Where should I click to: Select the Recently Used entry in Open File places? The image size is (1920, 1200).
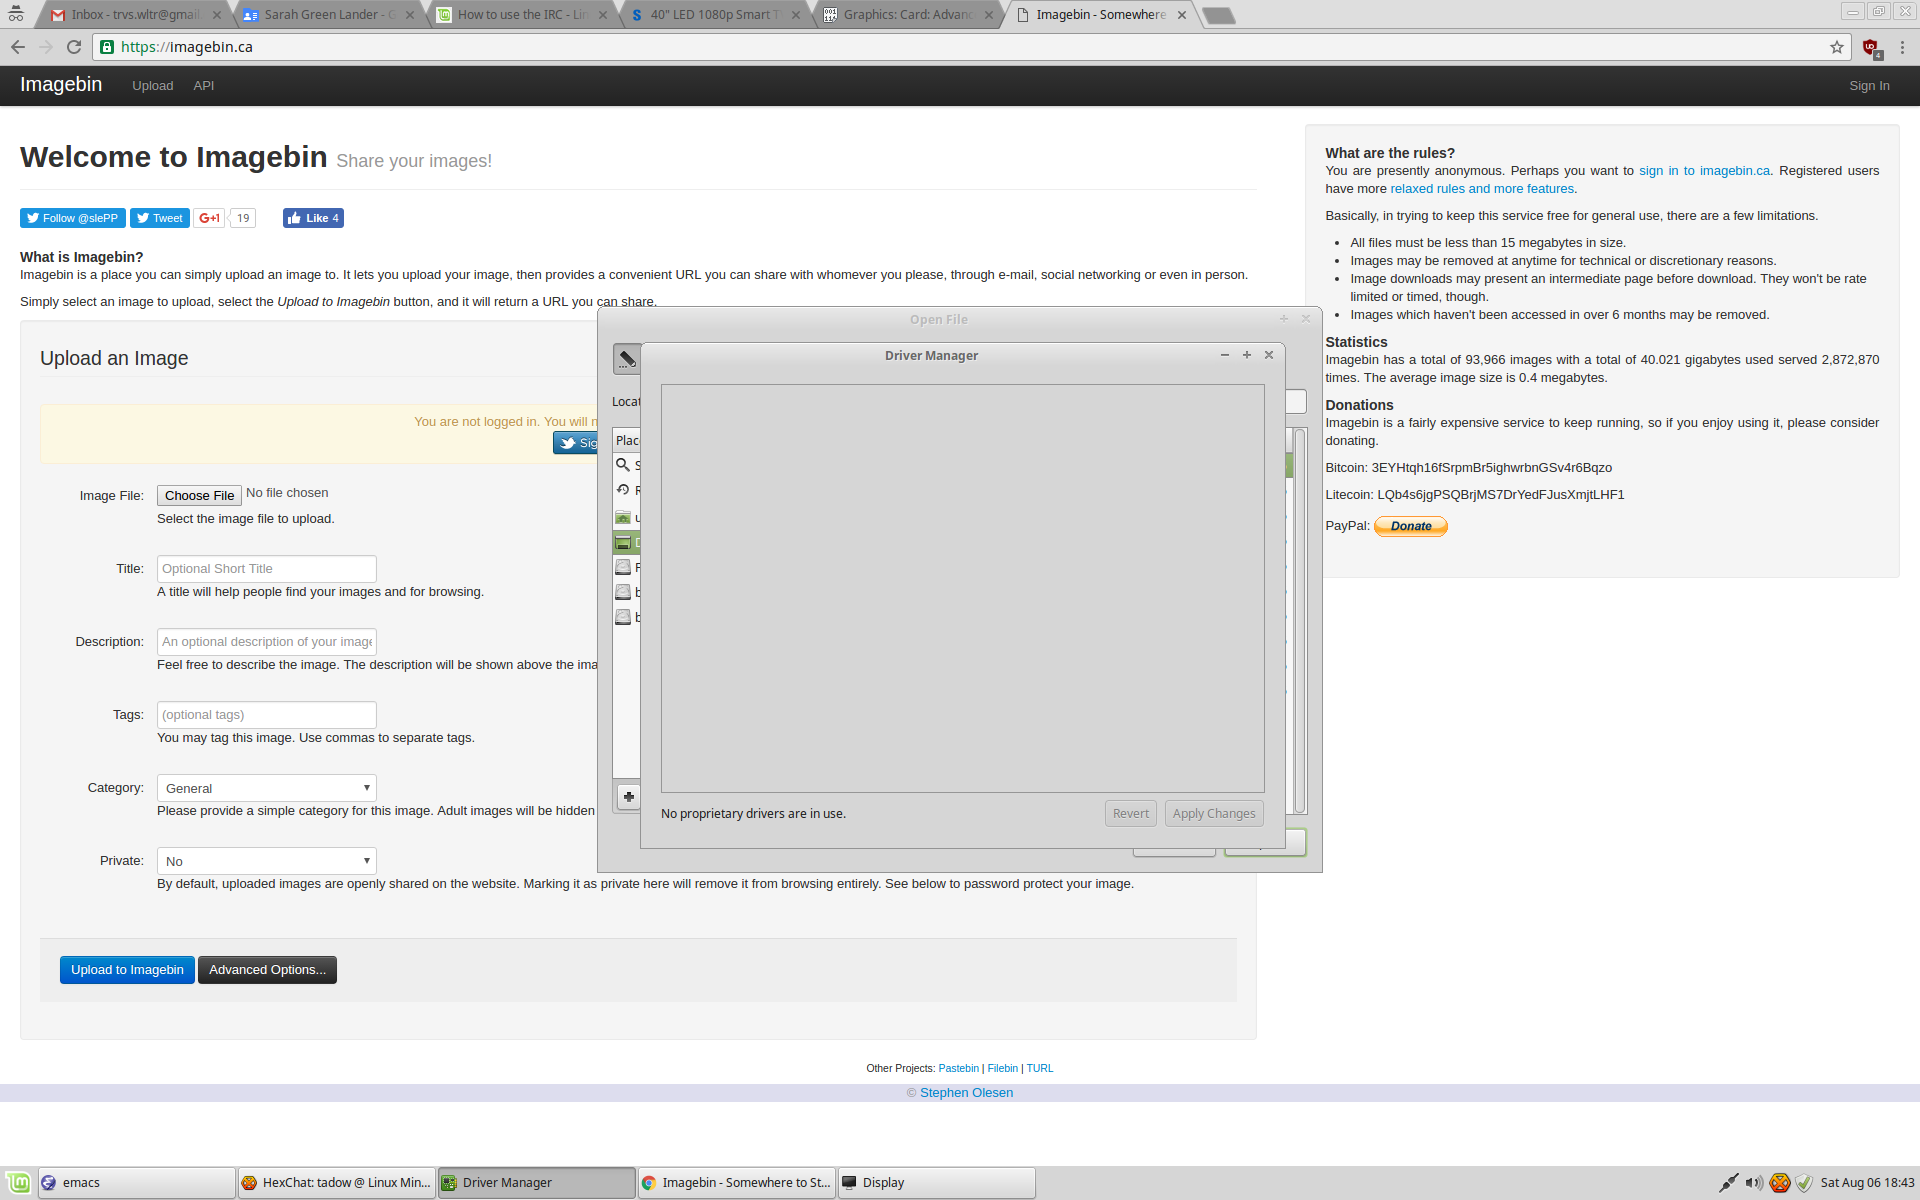point(623,490)
